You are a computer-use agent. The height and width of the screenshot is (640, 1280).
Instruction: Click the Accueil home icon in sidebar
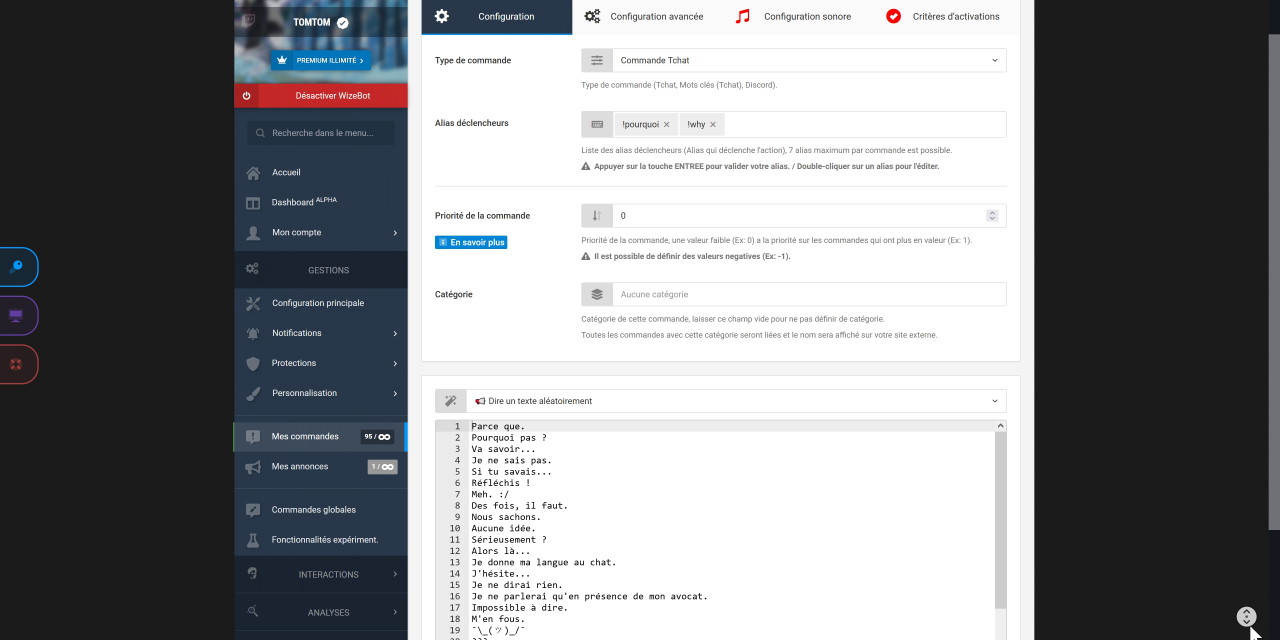[253, 173]
